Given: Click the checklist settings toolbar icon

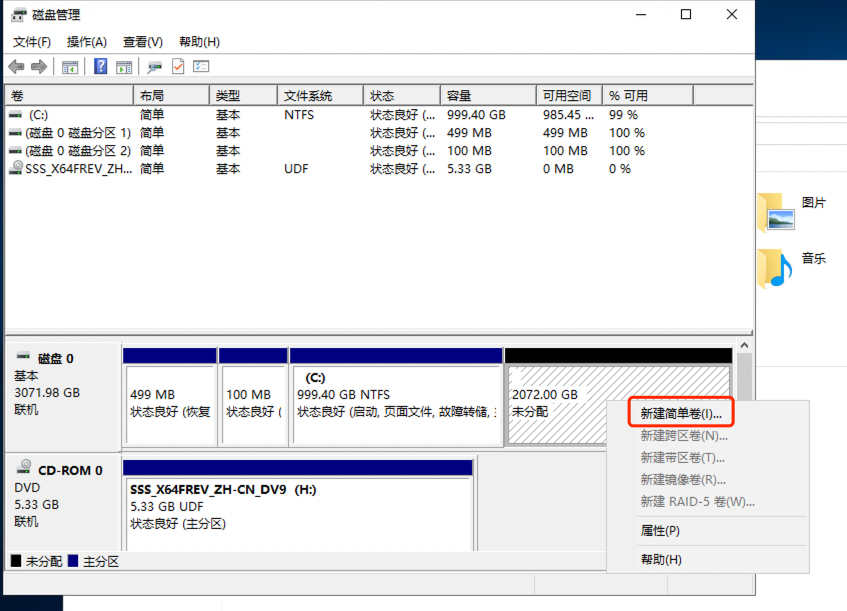Looking at the screenshot, I should (x=201, y=67).
